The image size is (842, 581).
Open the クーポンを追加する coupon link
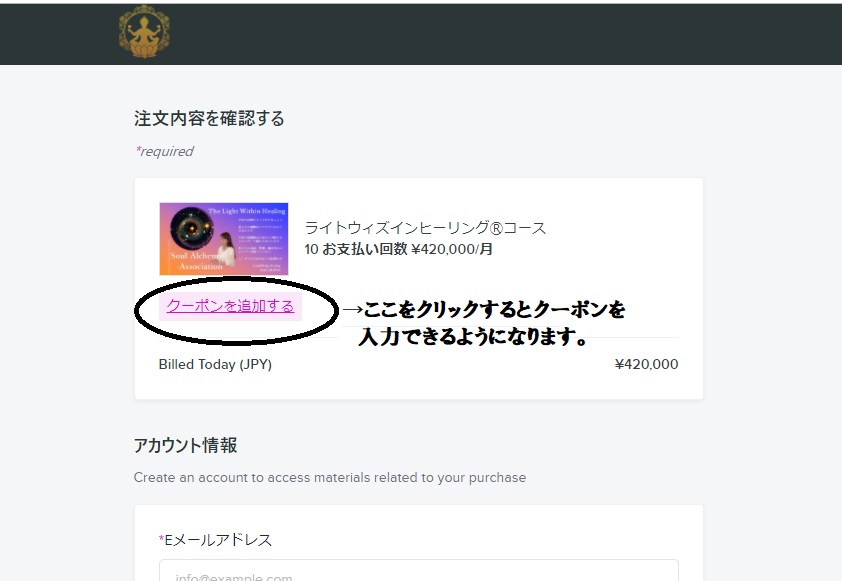coord(230,306)
